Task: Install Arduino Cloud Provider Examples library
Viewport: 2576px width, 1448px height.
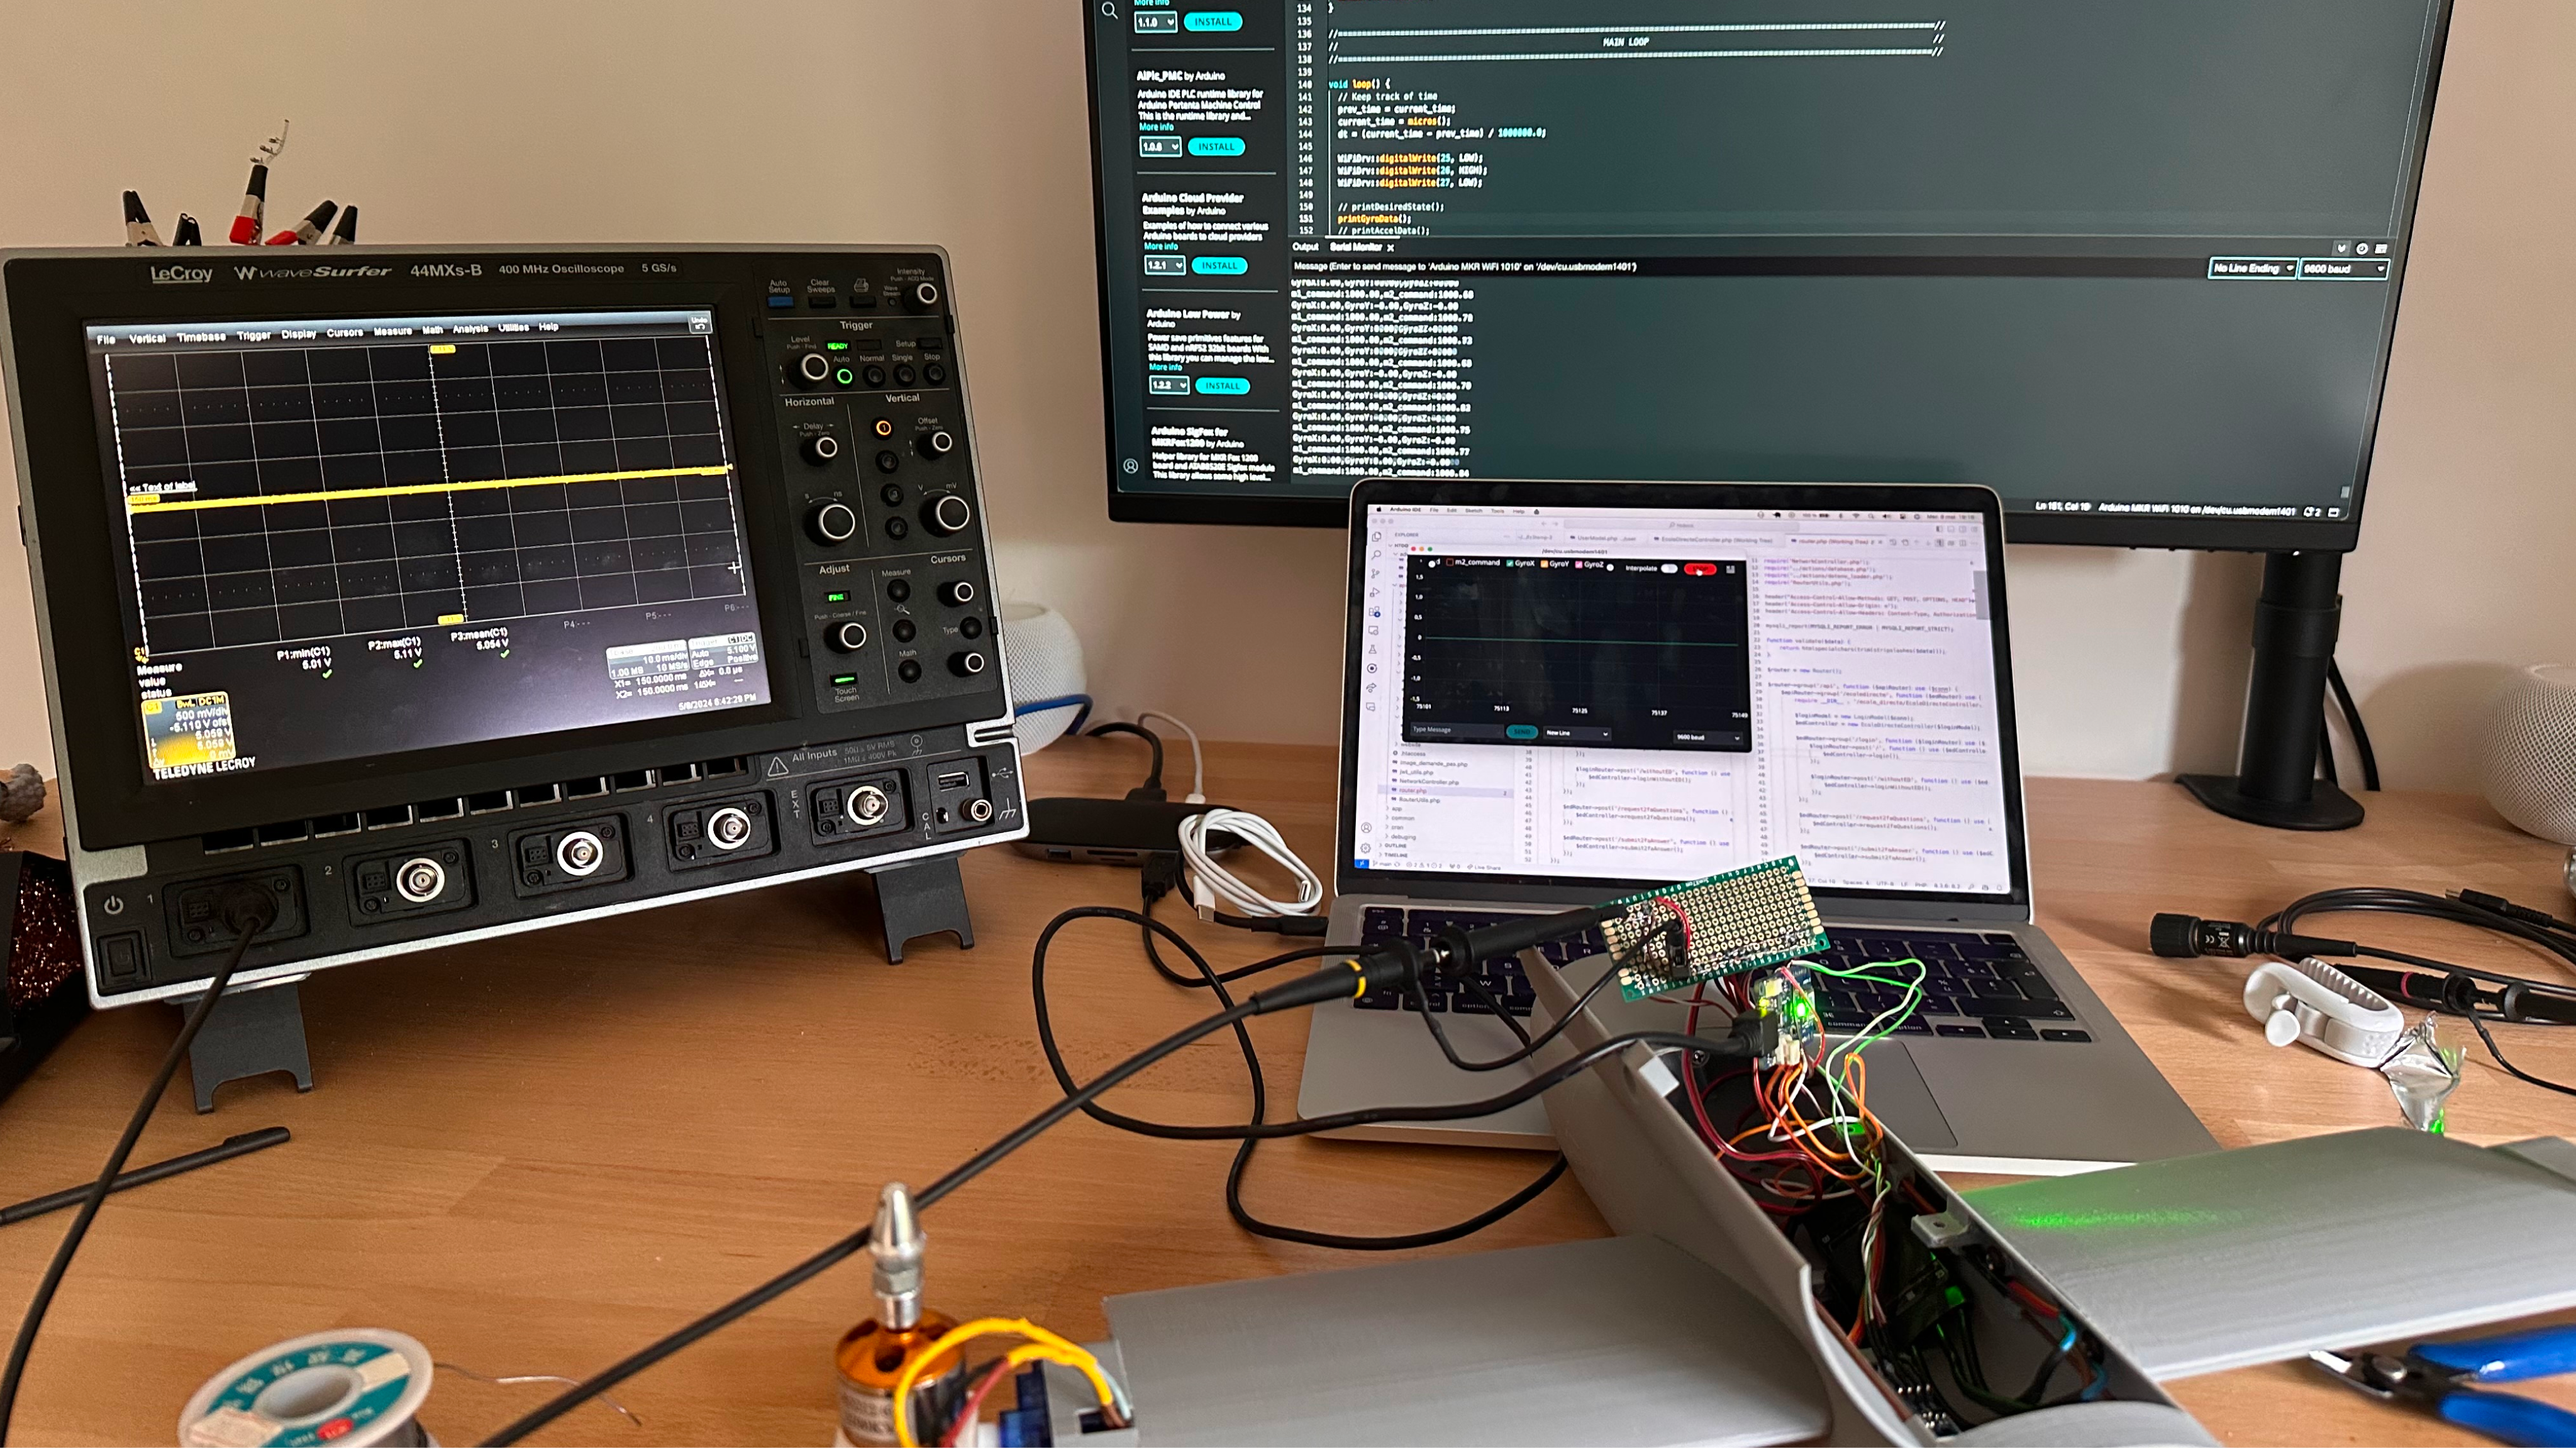Action: coord(1219,266)
